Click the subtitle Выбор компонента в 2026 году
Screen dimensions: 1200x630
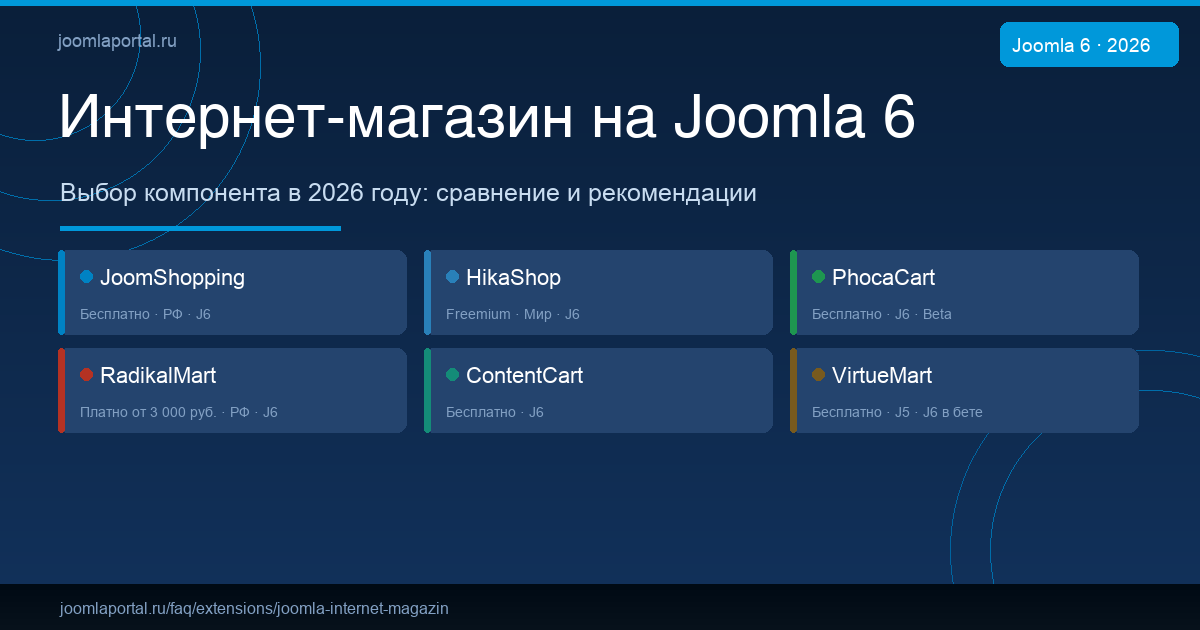click(408, 193)
